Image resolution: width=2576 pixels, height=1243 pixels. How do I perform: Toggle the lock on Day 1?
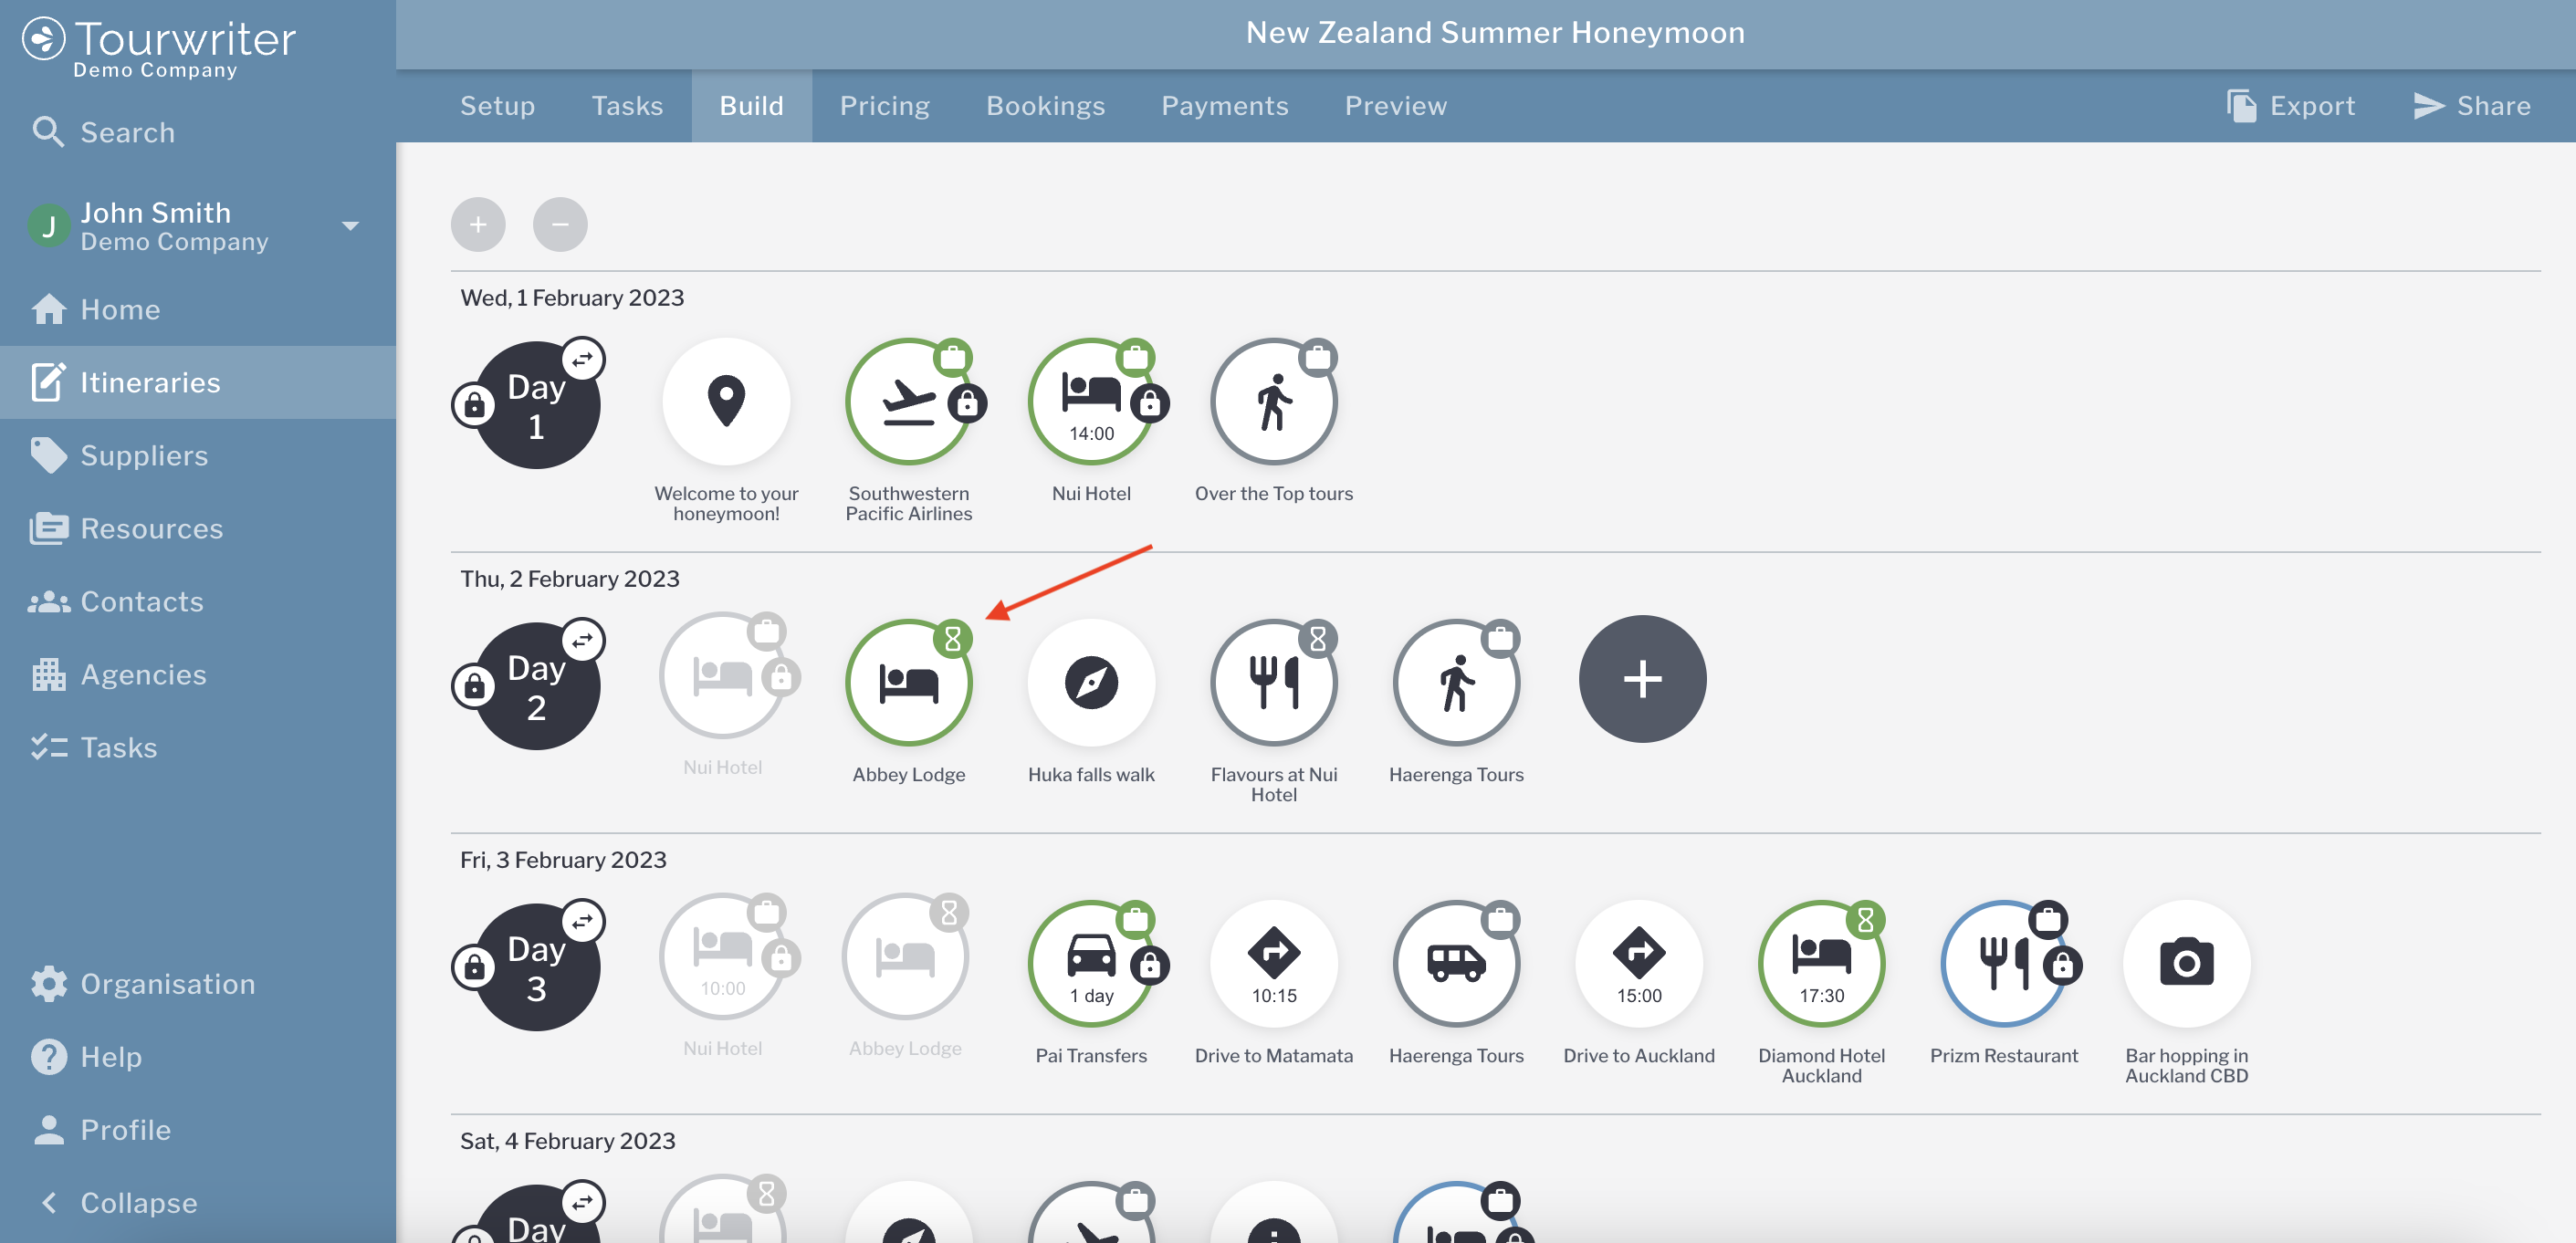coord(474,405)
